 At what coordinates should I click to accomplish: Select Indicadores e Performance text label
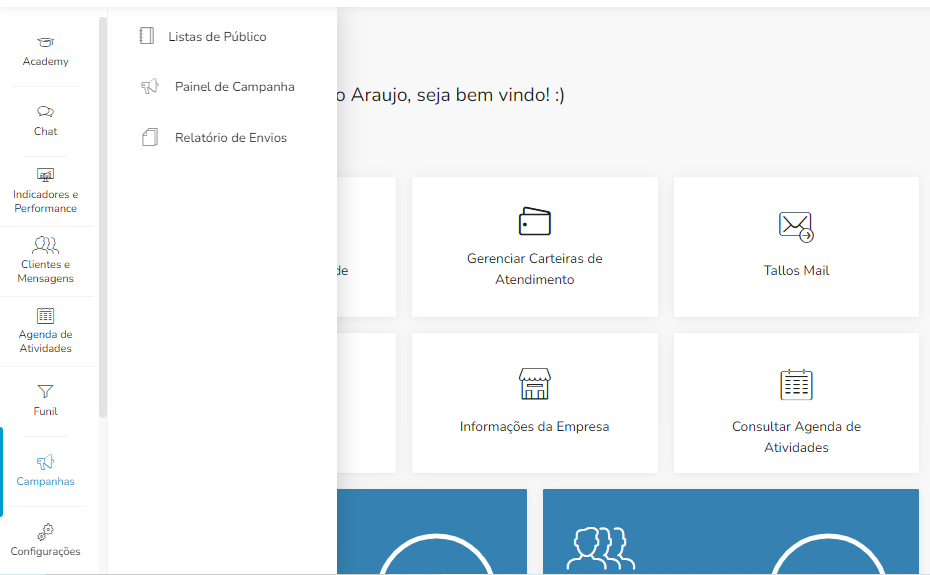(46, 201)
